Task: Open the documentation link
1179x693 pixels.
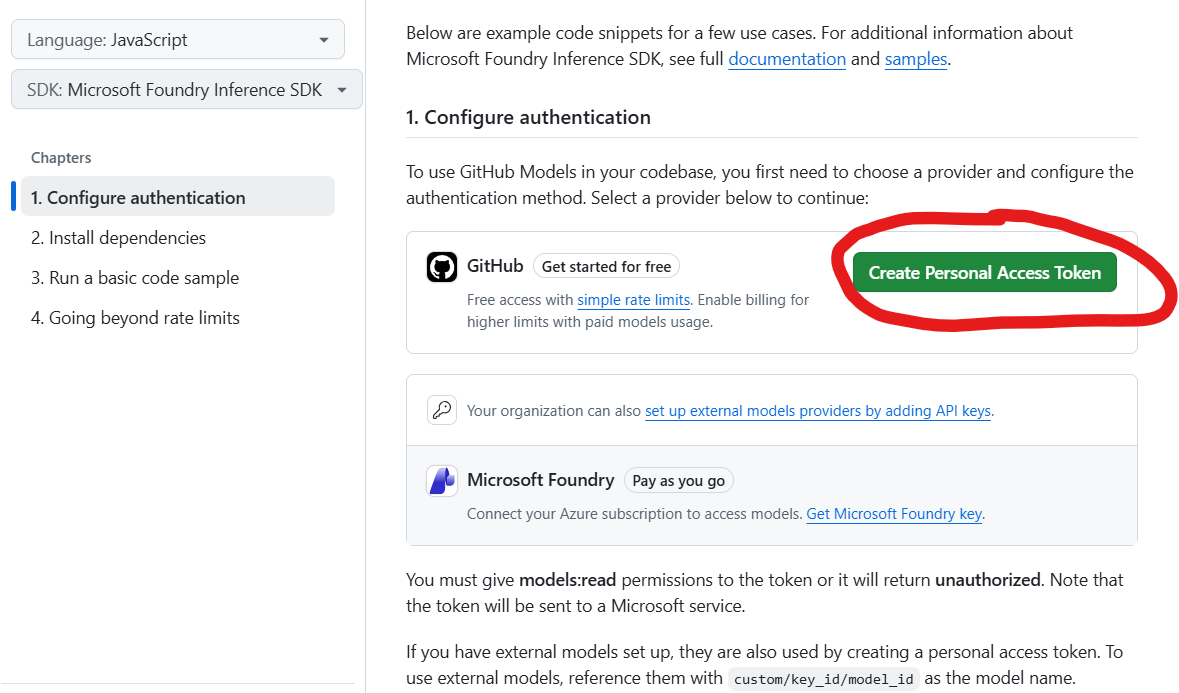Action: (787, 59)
